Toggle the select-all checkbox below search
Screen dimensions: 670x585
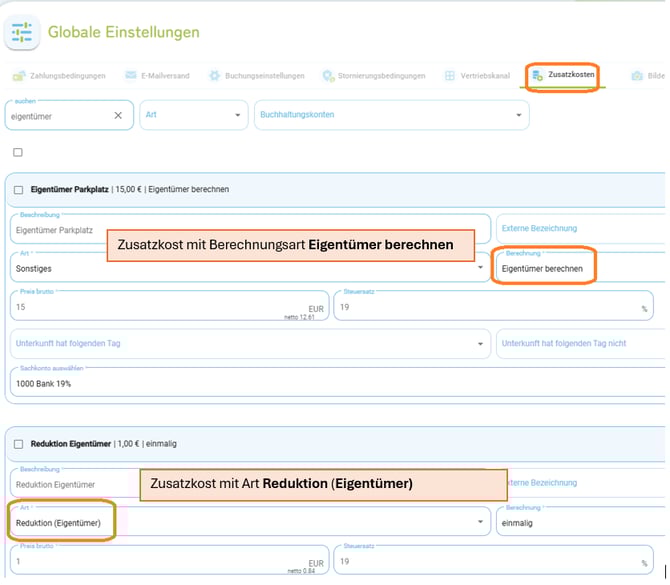pos(18,153)
